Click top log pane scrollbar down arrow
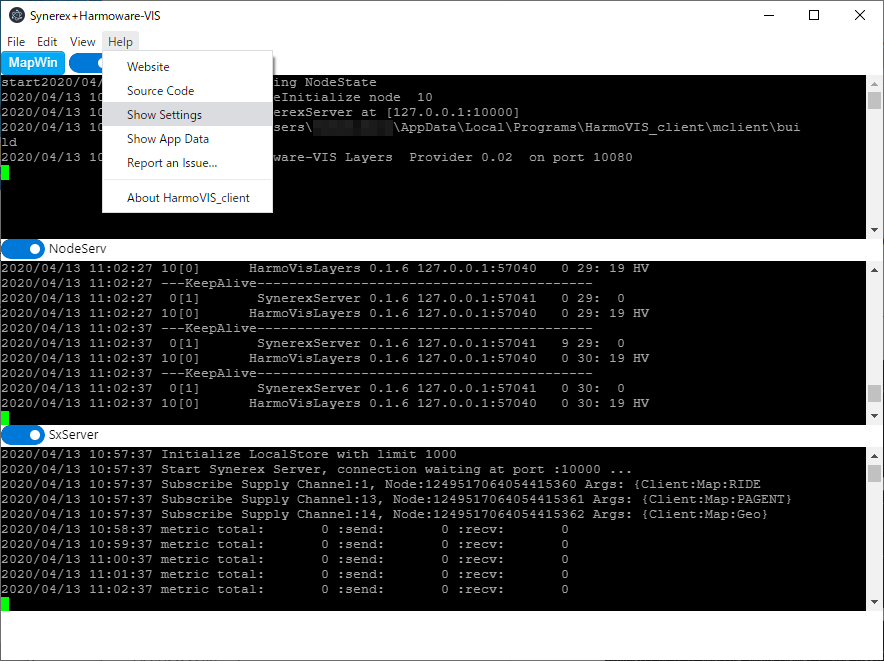The height and width of the screenshot is (661, 884). (874, 230)
